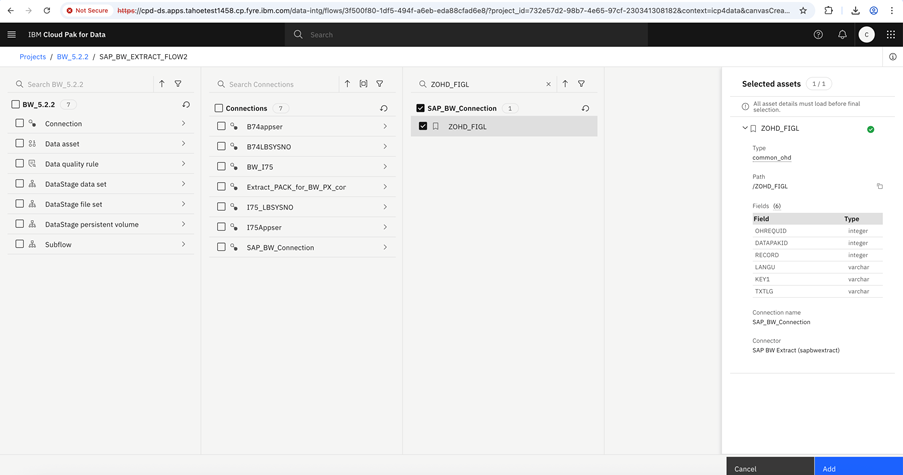Click the Cancel button
The height and width of the screenshot is (475, 903).
[771, 466]
